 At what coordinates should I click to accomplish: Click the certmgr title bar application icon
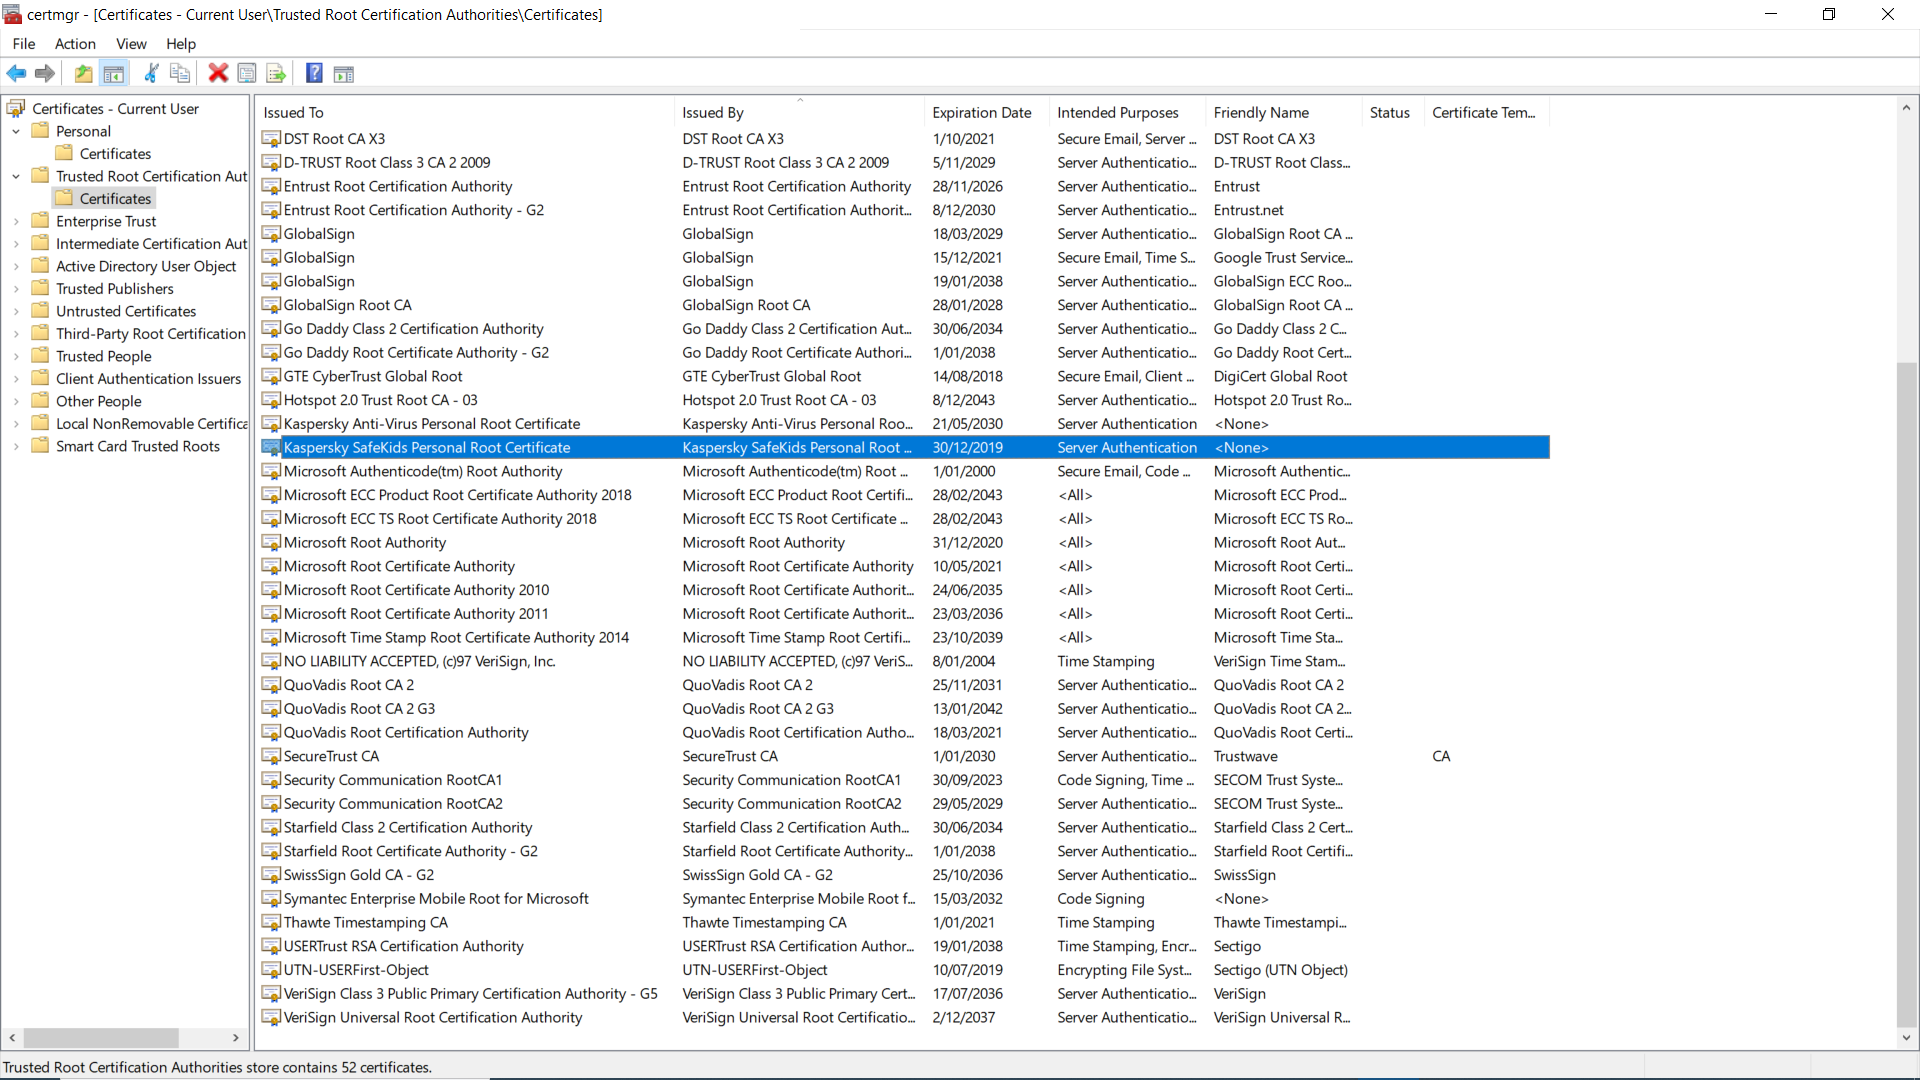[x=12, y=14]
